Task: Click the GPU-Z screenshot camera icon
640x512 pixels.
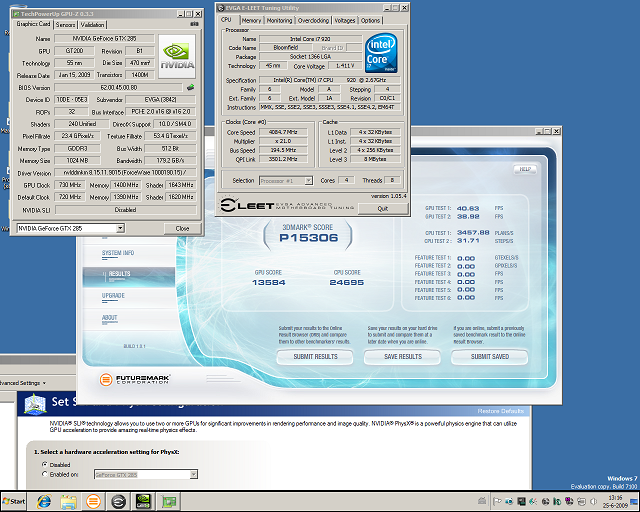Action: (x=194, y=24)
